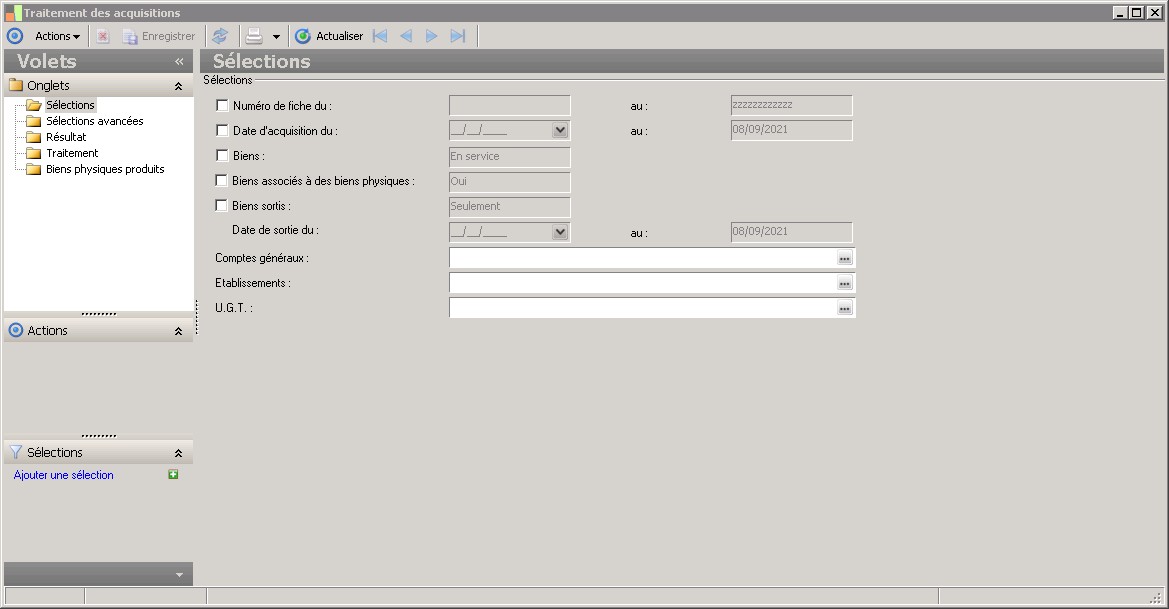
Task: Go to next record arrow
Action: pos(432,36)
